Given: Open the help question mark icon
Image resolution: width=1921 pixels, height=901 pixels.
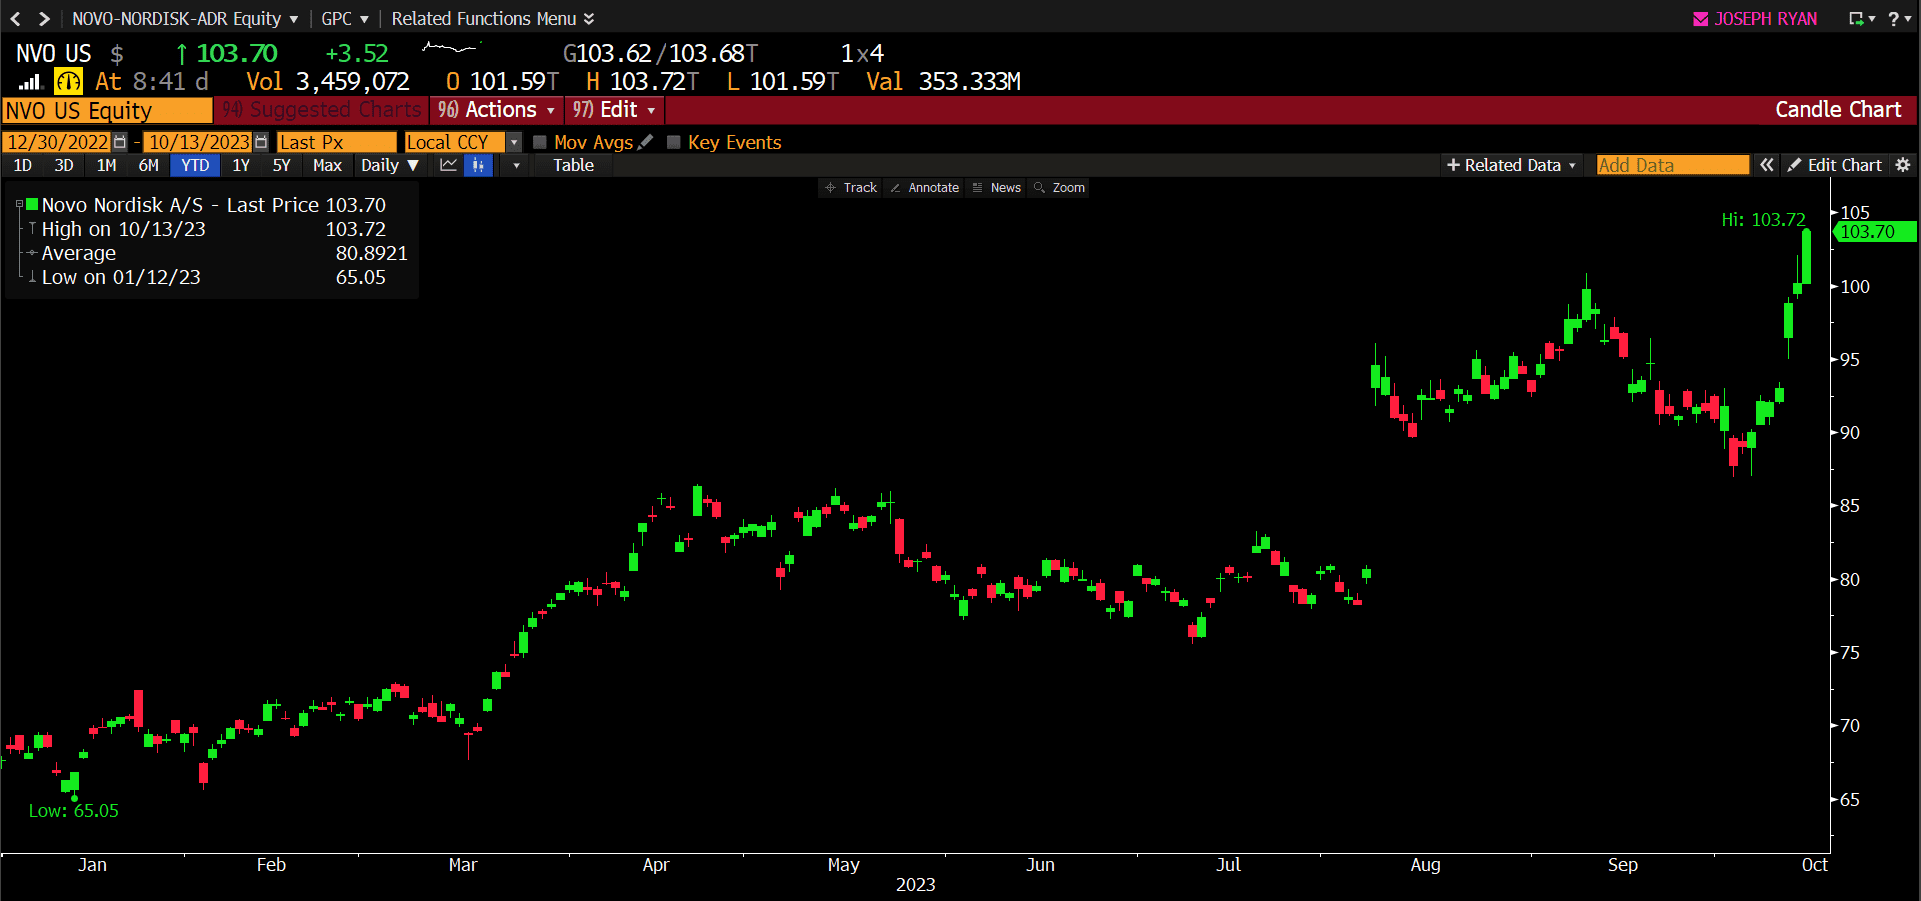Looking at the screenshot, I should (x=1893, y=19).
